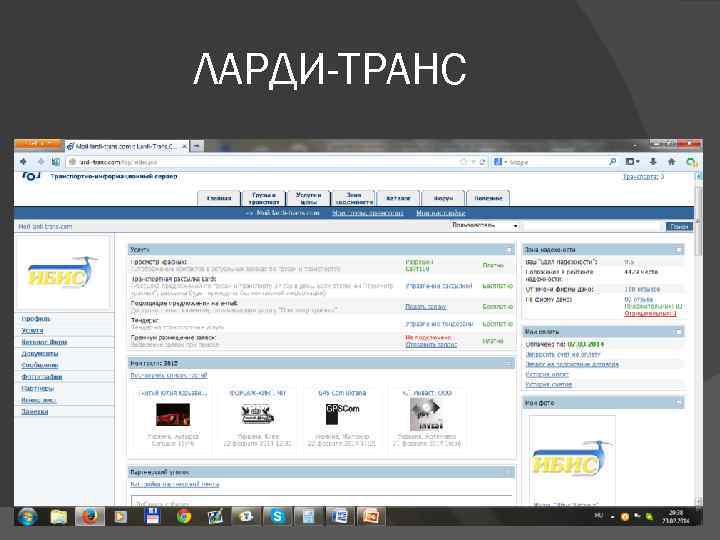Bookmark page with the star icon
Screen dimensions: 720x540
tap(463, 162)
